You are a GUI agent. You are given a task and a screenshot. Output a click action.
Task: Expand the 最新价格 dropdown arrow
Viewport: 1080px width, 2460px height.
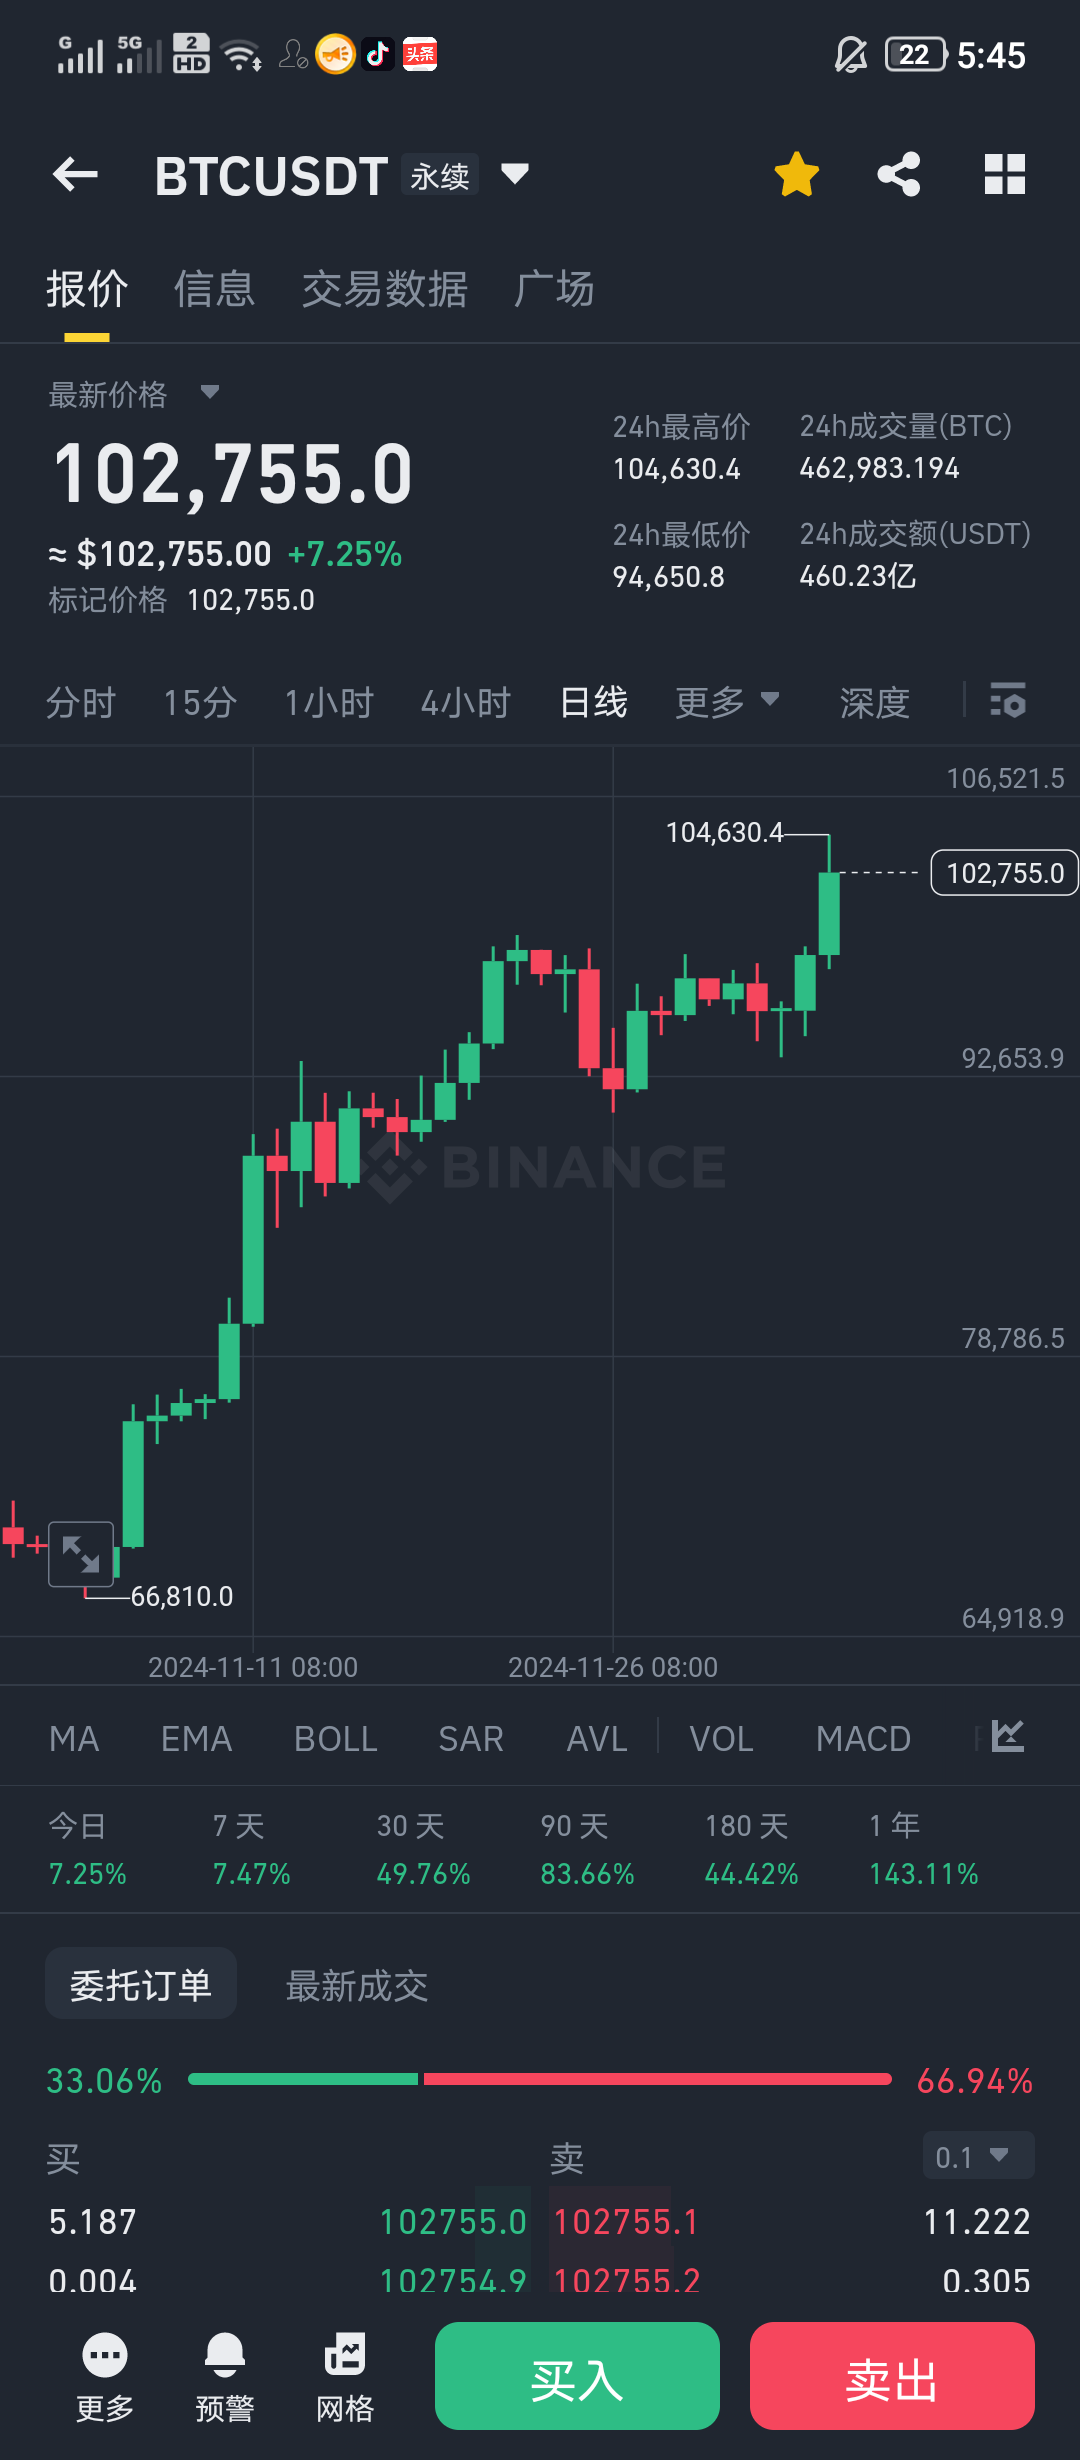(x=209, y=392)
